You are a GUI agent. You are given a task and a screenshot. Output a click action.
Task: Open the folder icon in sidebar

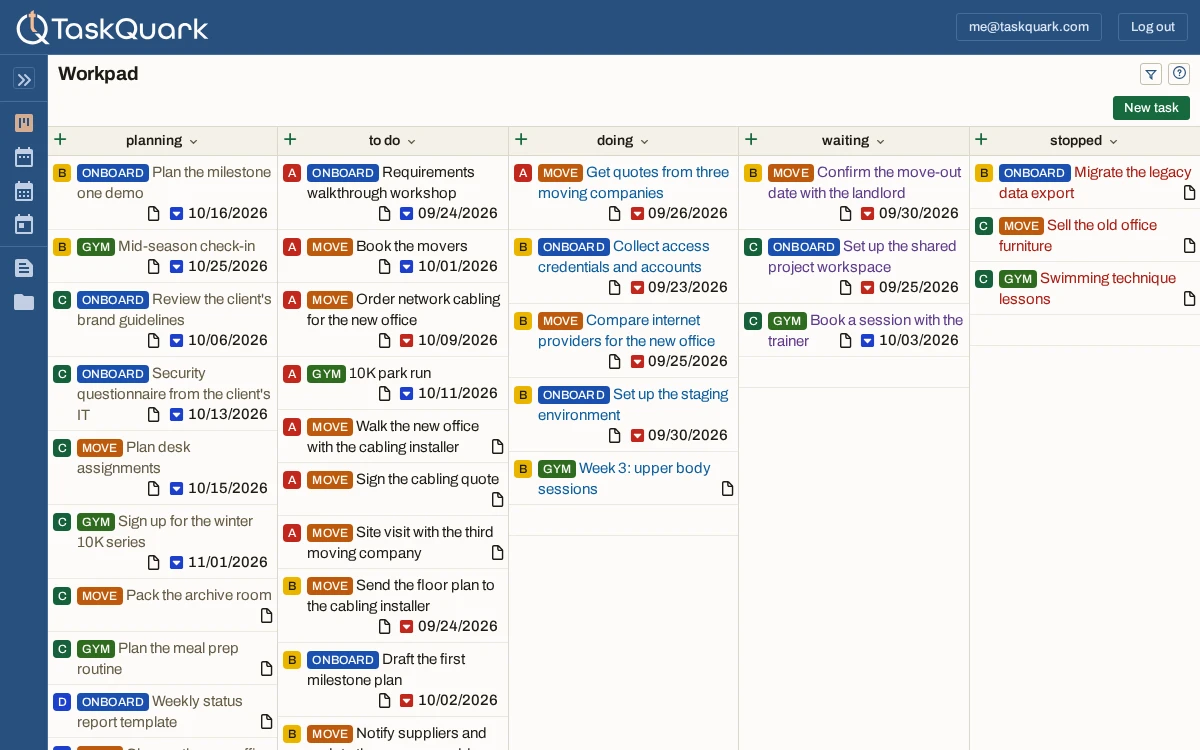(x=24, y=302)
